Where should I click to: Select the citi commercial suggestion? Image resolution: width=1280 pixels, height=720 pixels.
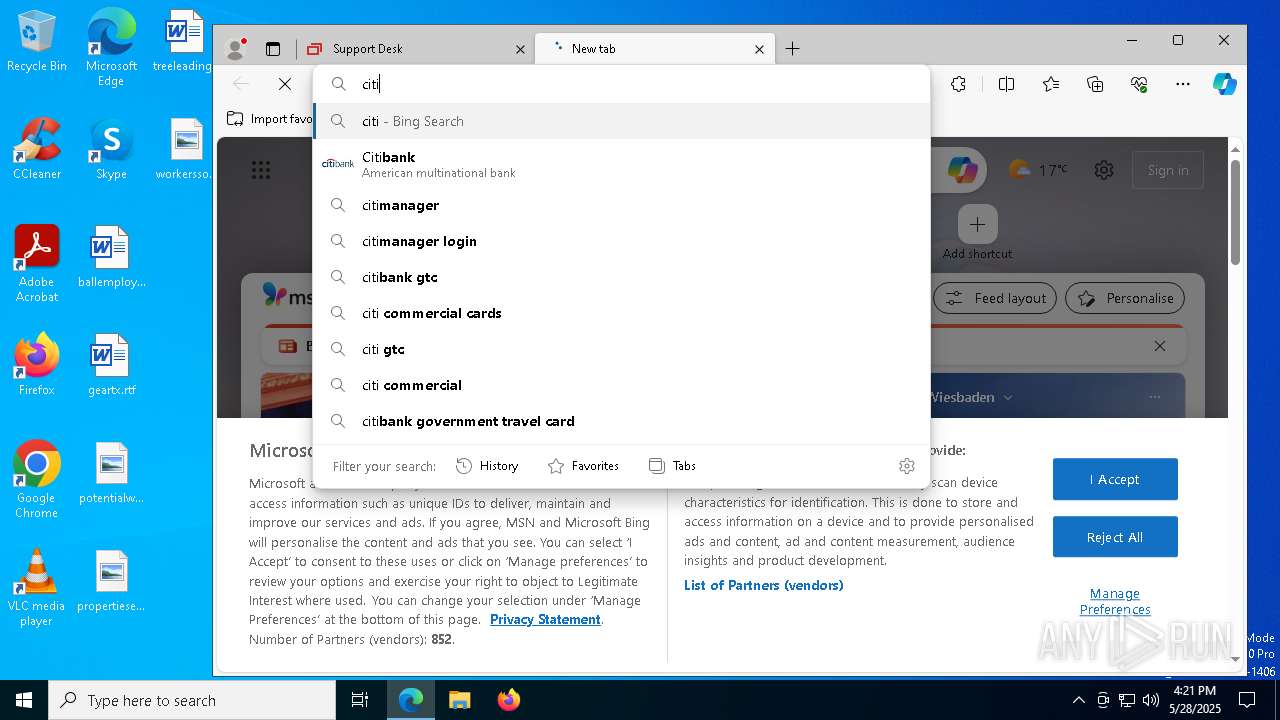pos(621,385)
